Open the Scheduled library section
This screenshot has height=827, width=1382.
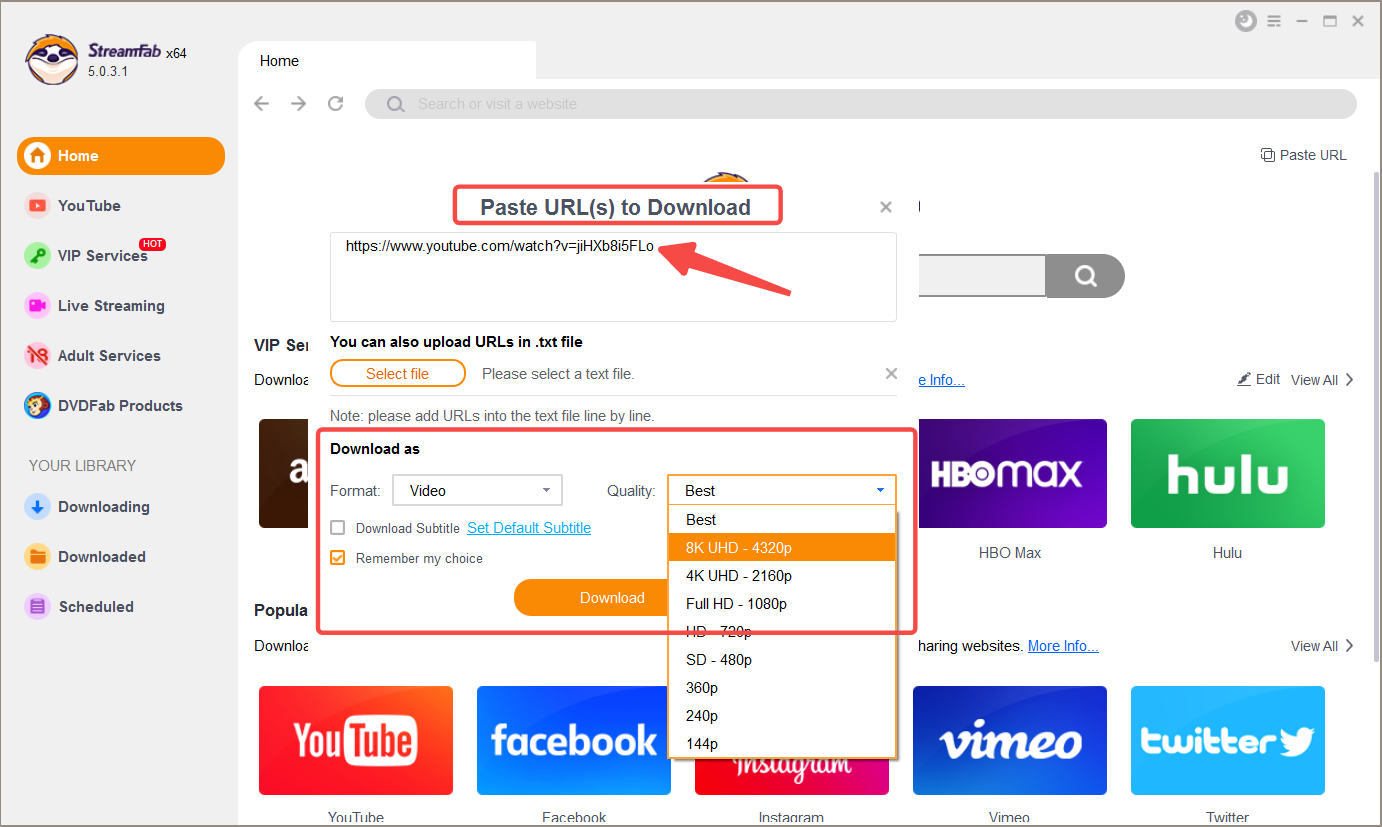tap(95, 607)
